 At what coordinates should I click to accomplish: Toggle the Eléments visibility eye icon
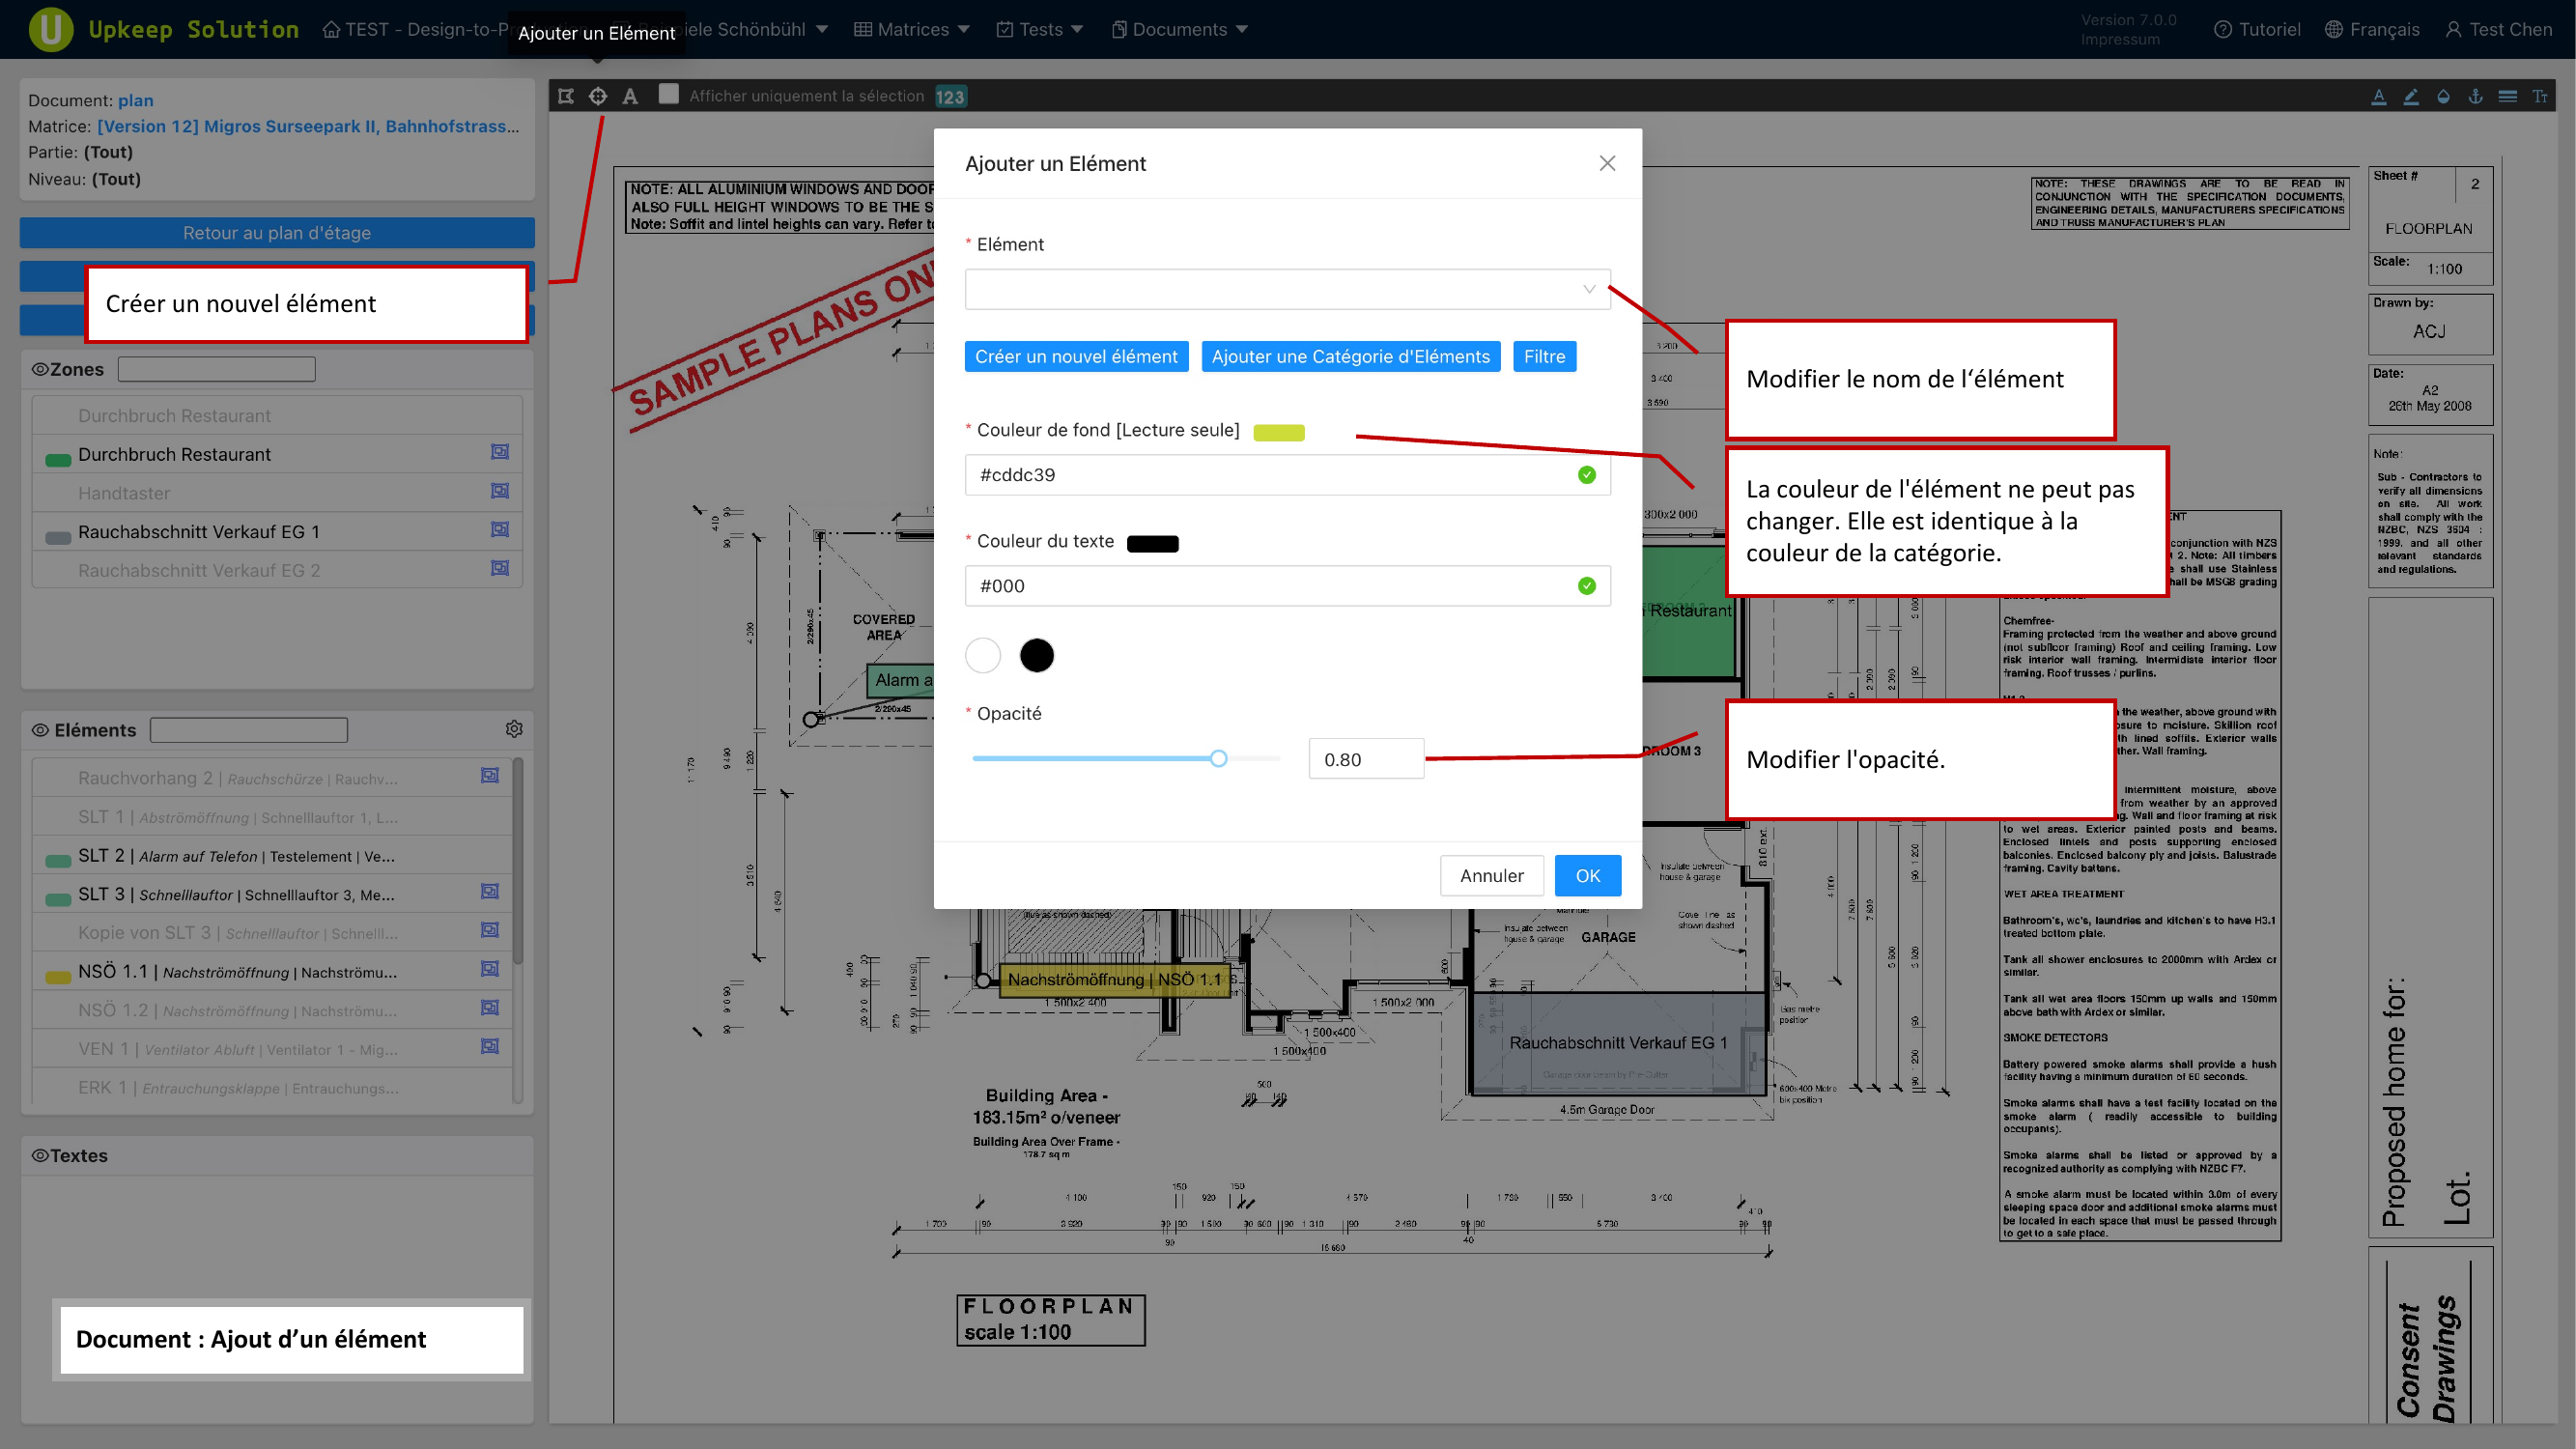click(40, 730)
